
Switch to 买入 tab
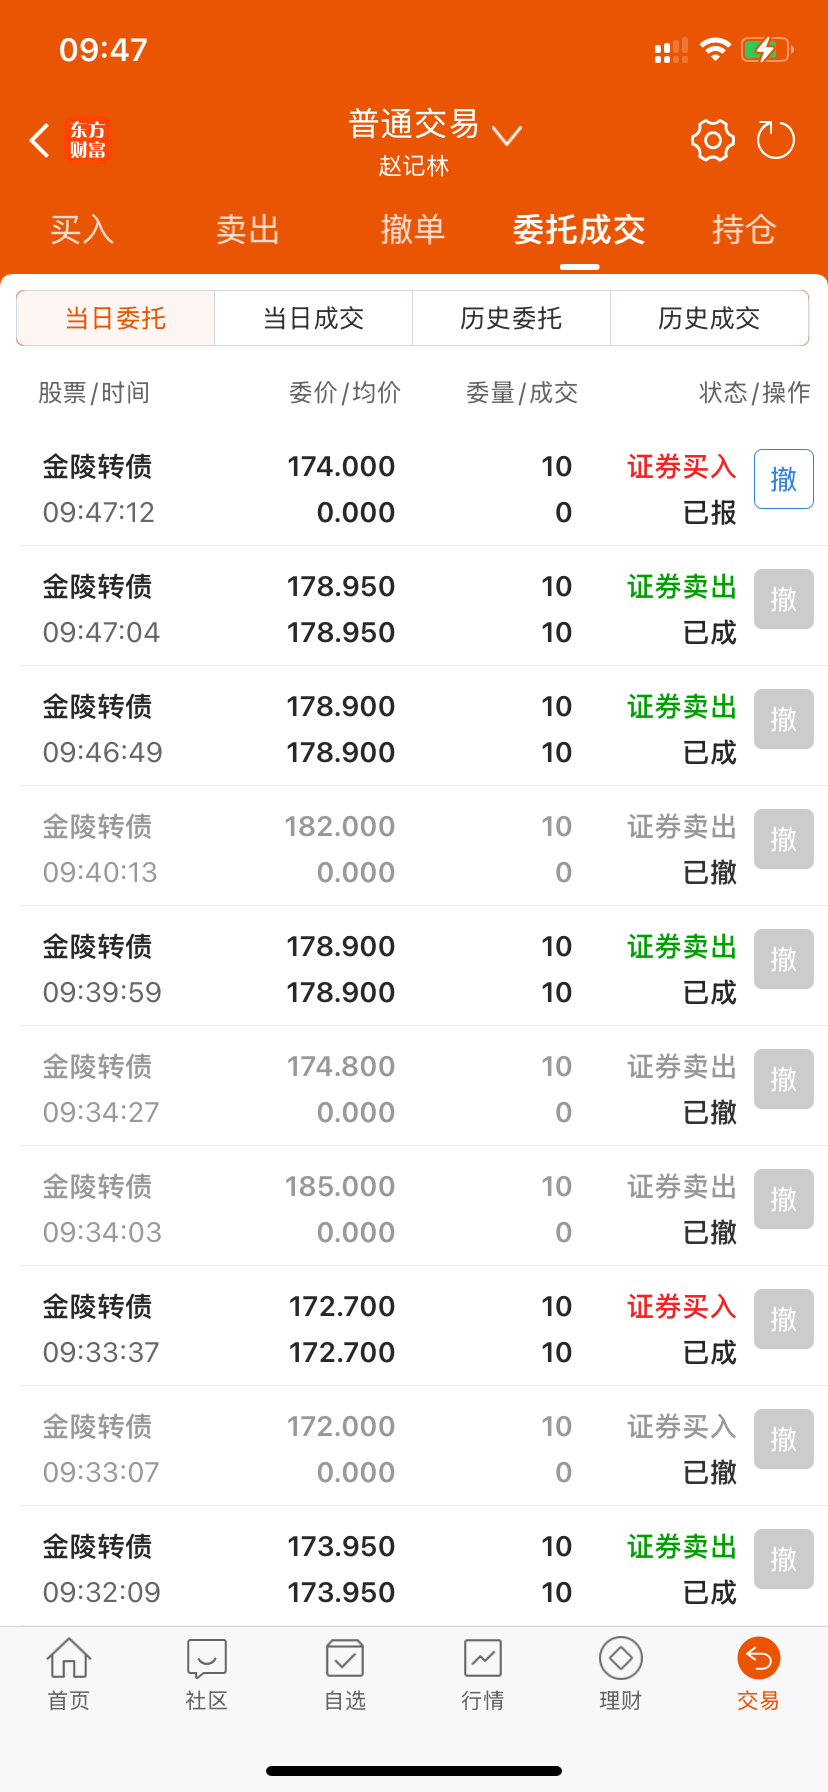tap(82, 230)
